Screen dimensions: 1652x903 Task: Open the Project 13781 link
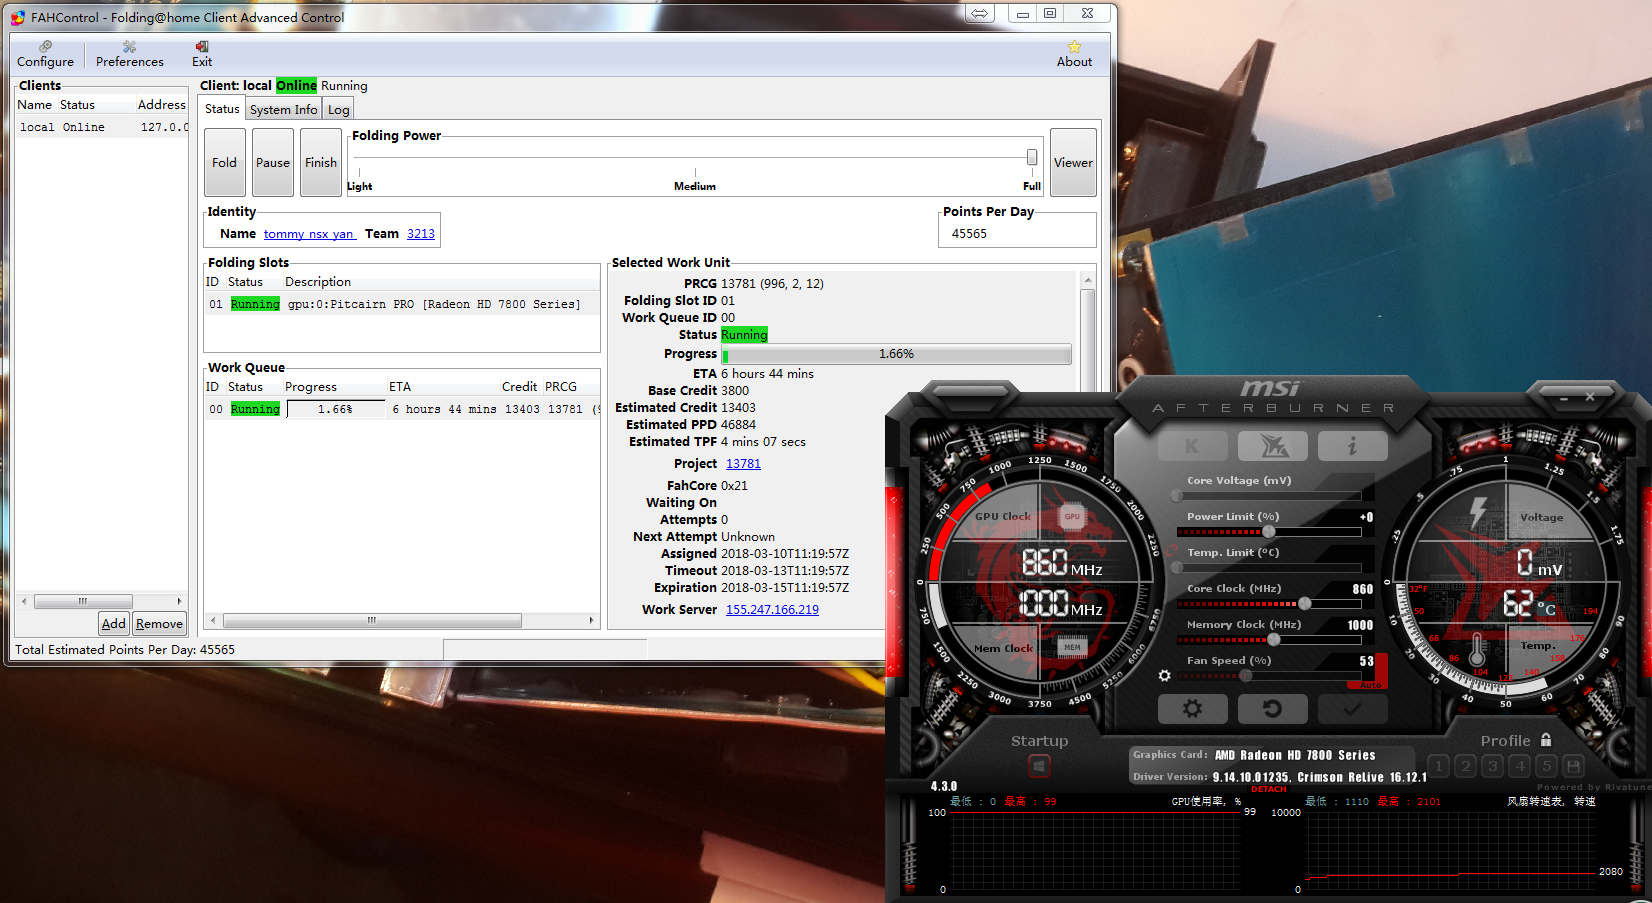coord(743,464)
